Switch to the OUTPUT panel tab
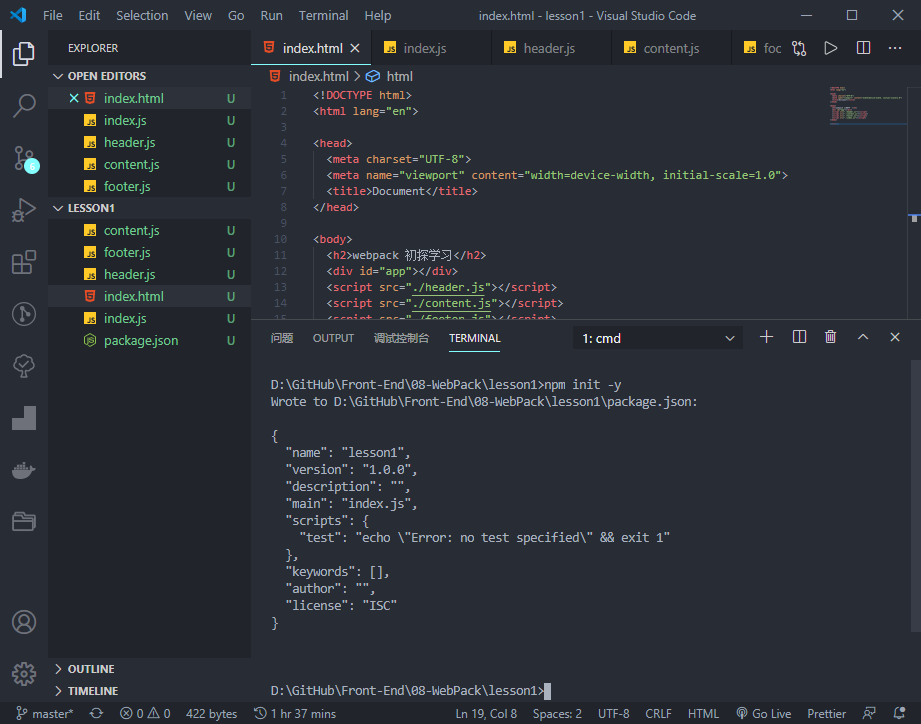This screenshot has width=921, height=724. coord(333,338)
